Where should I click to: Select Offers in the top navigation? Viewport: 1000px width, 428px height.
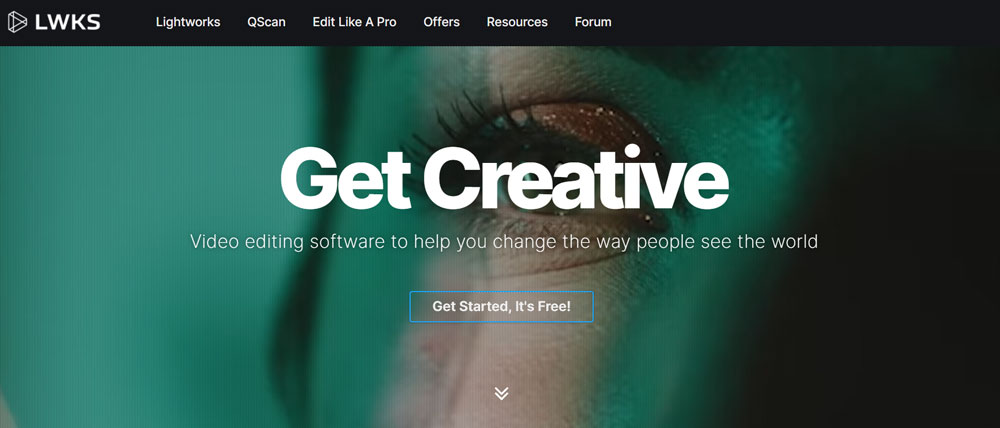point(441,22)
